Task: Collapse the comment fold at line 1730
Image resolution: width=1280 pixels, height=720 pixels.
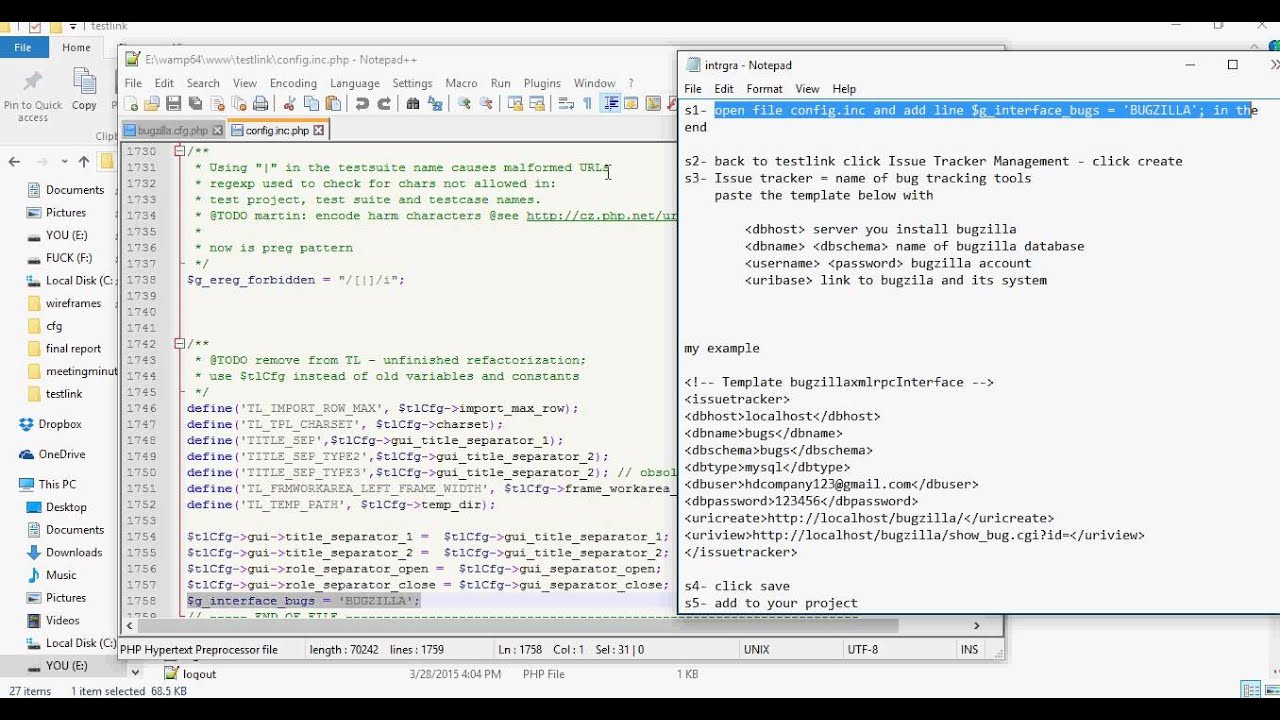Action: [178, 151]
